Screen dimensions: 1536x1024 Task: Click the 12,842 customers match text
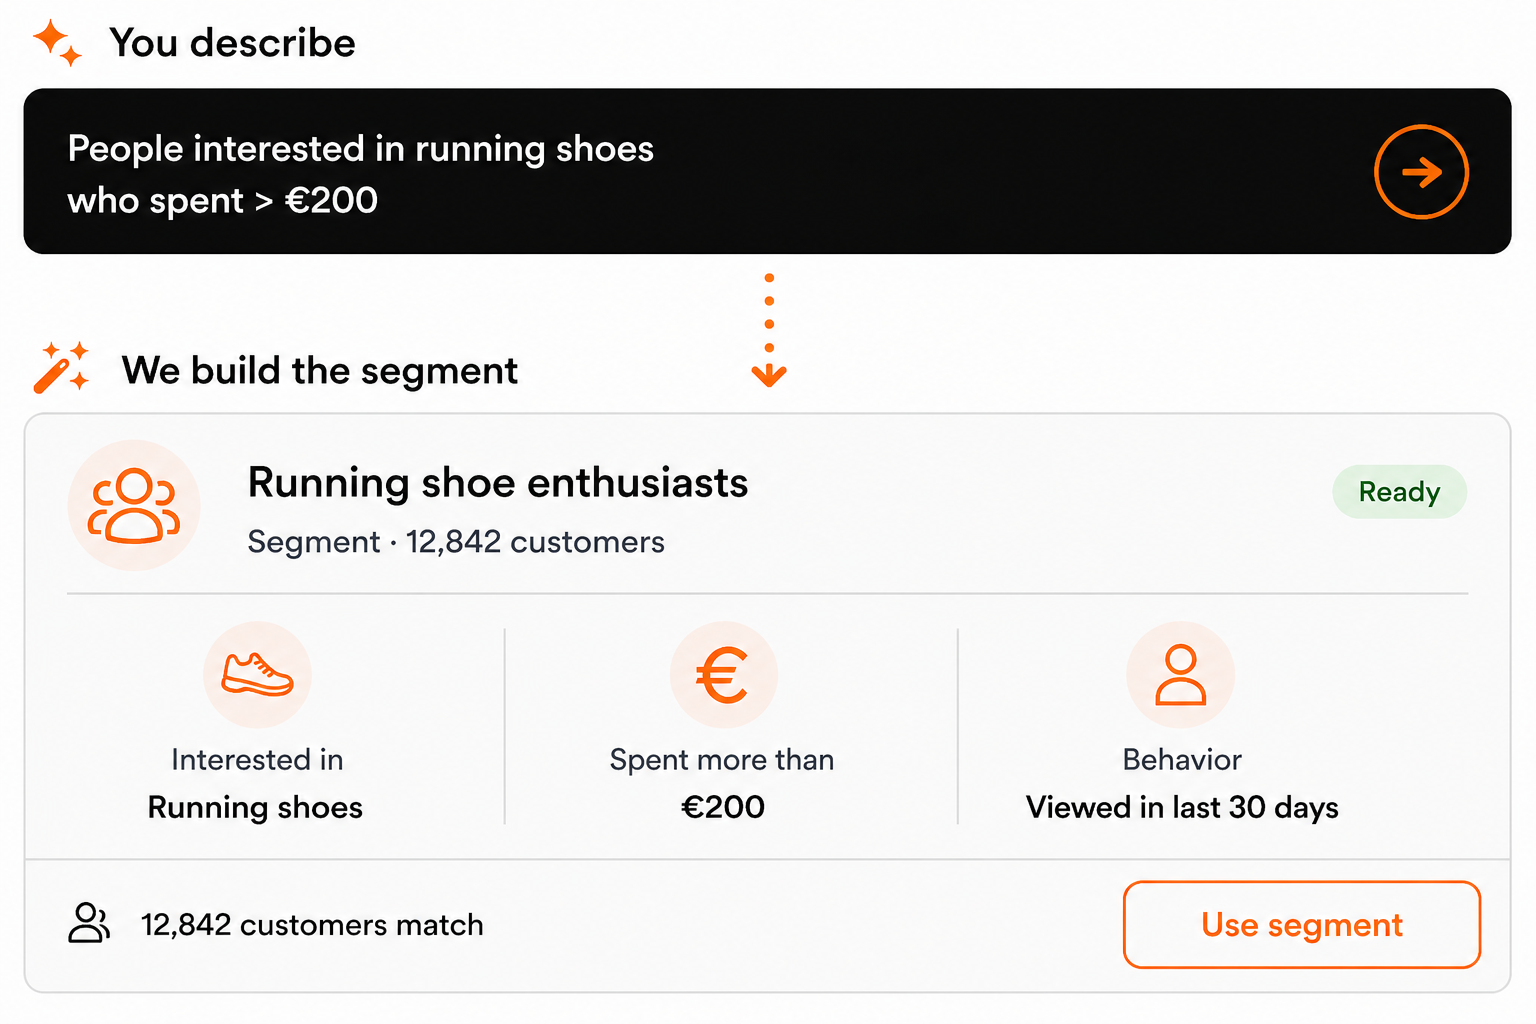pos(312,925)
